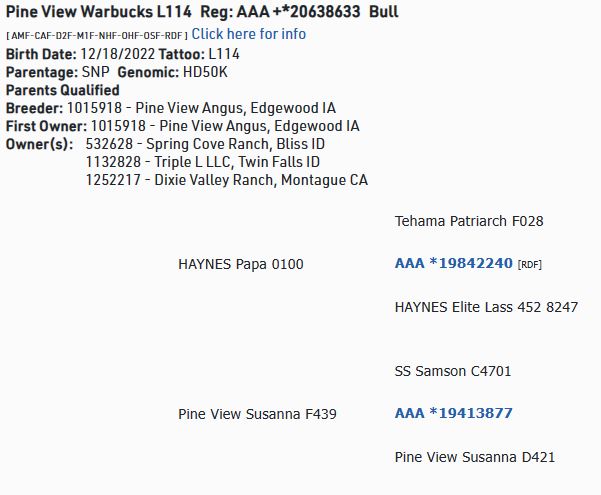Select owner Dixie Valley Ranch, Montague CA
Viewport: 601px width, 495px height.
227,180
